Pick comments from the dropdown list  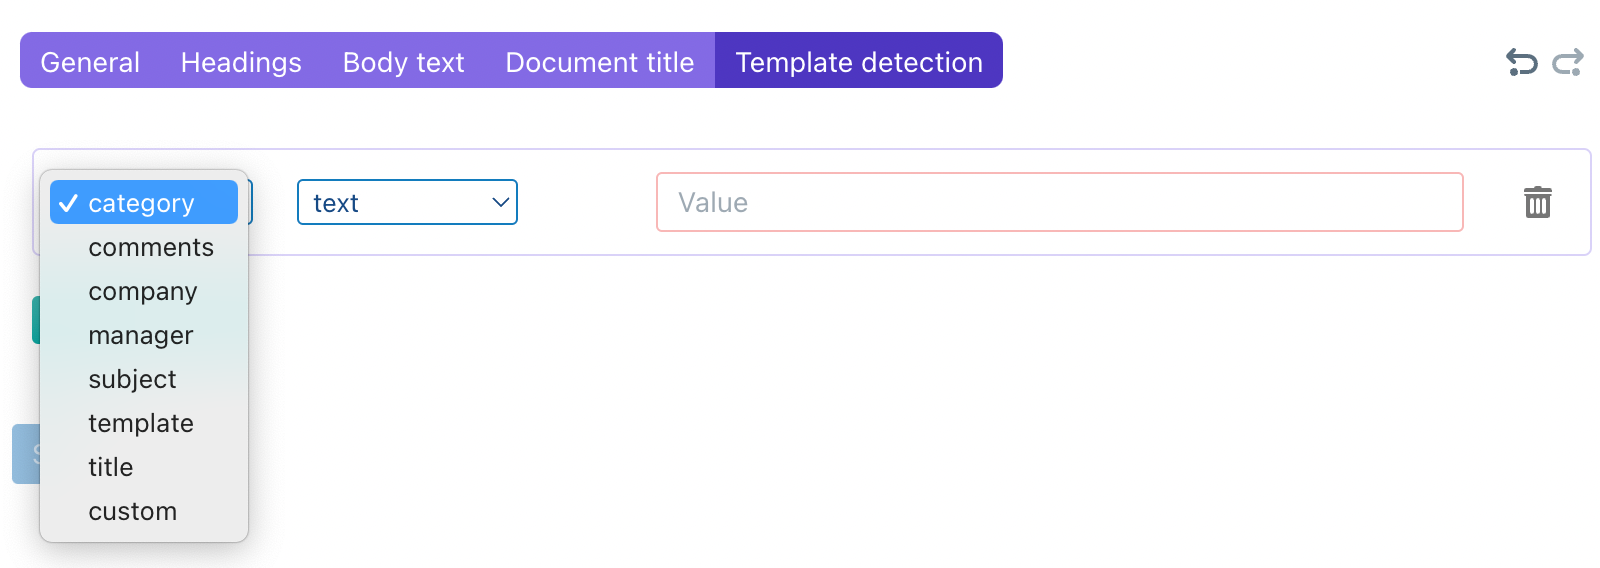[151, 247]
